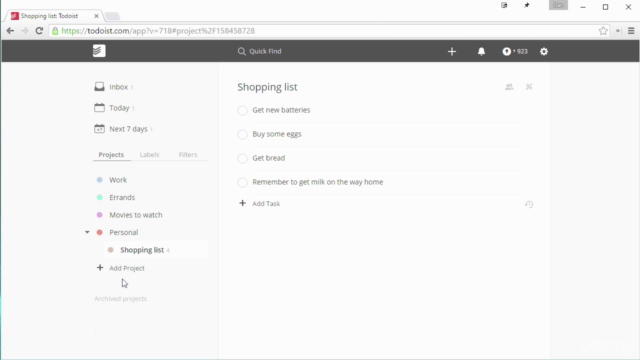
Task: Open the Inbox view
Action: 118,87
